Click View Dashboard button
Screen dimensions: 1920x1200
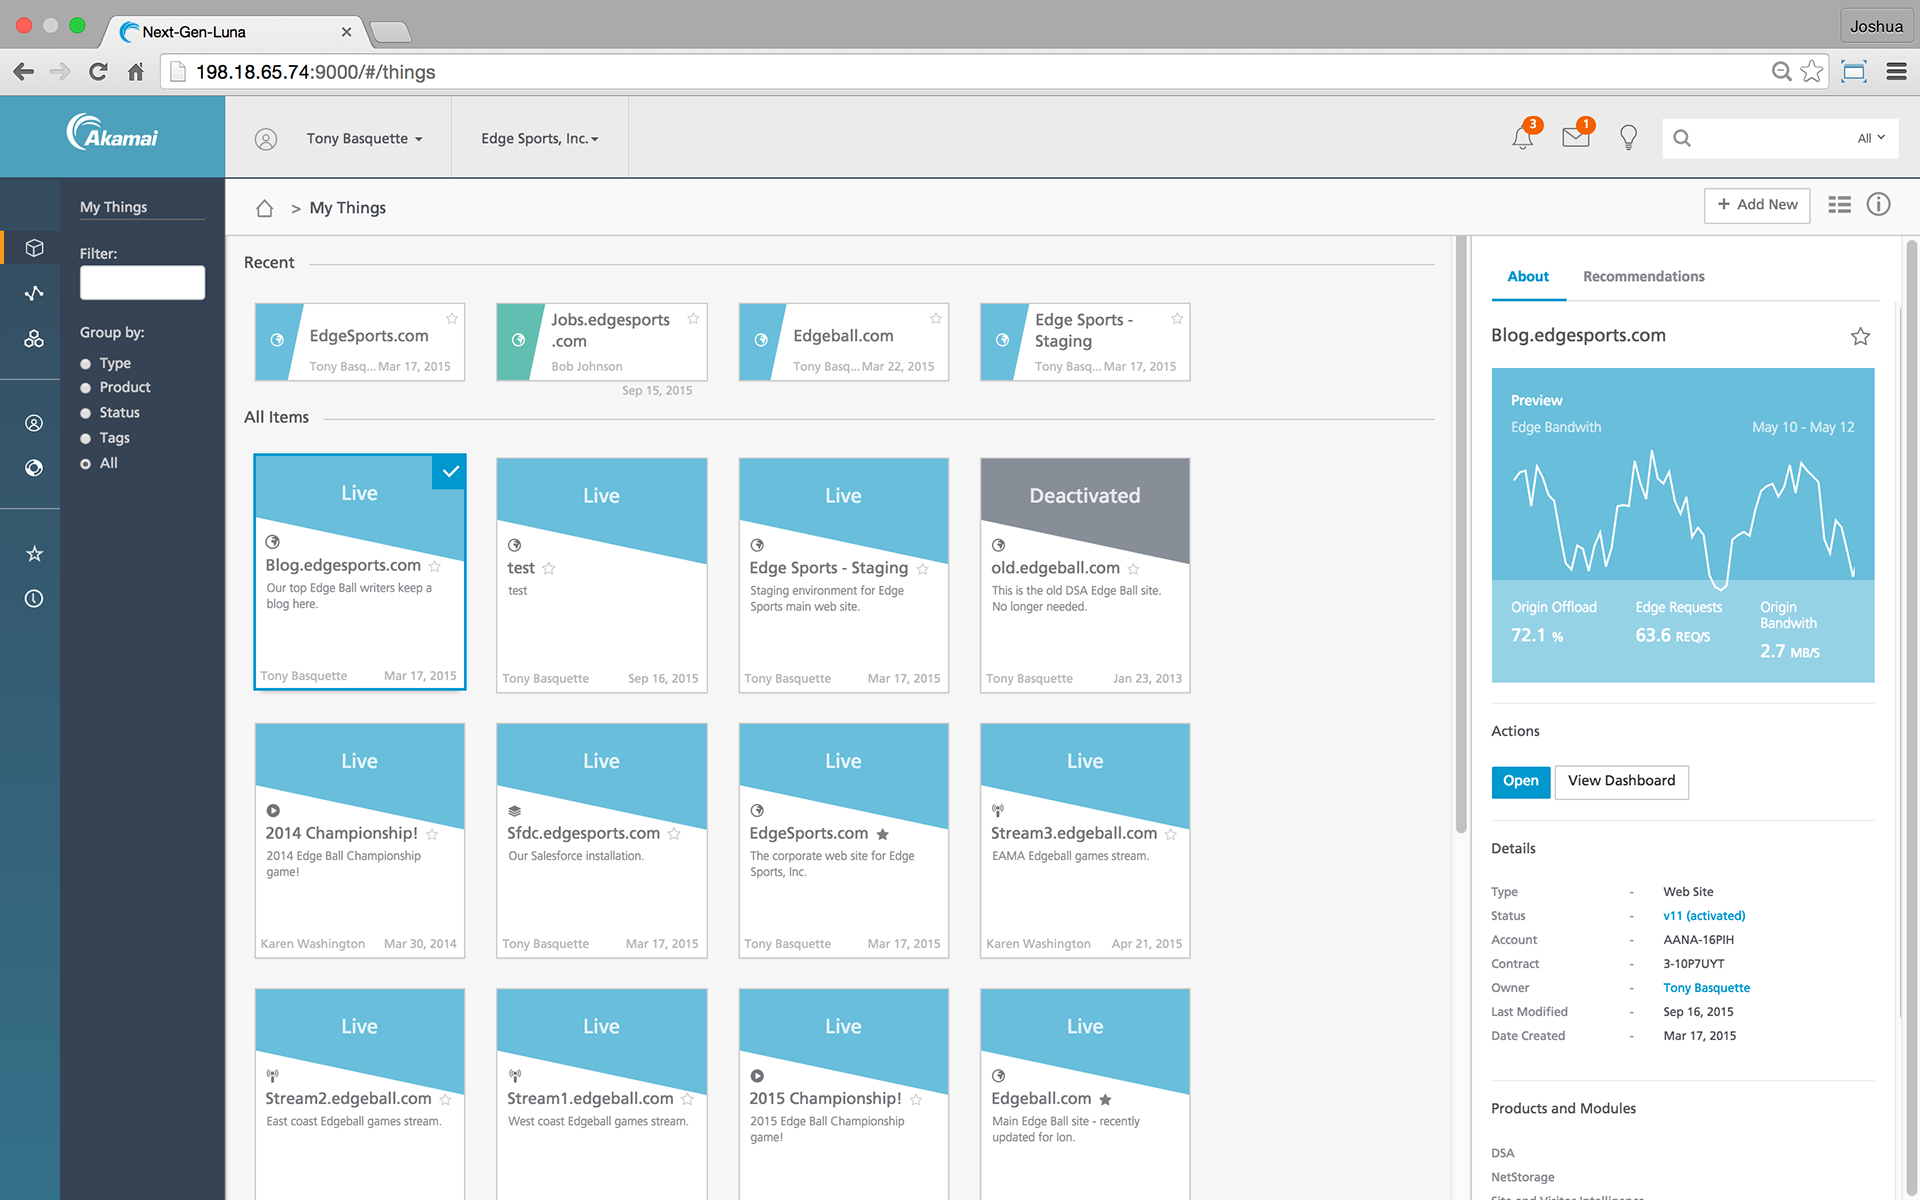pos(1621,781)
